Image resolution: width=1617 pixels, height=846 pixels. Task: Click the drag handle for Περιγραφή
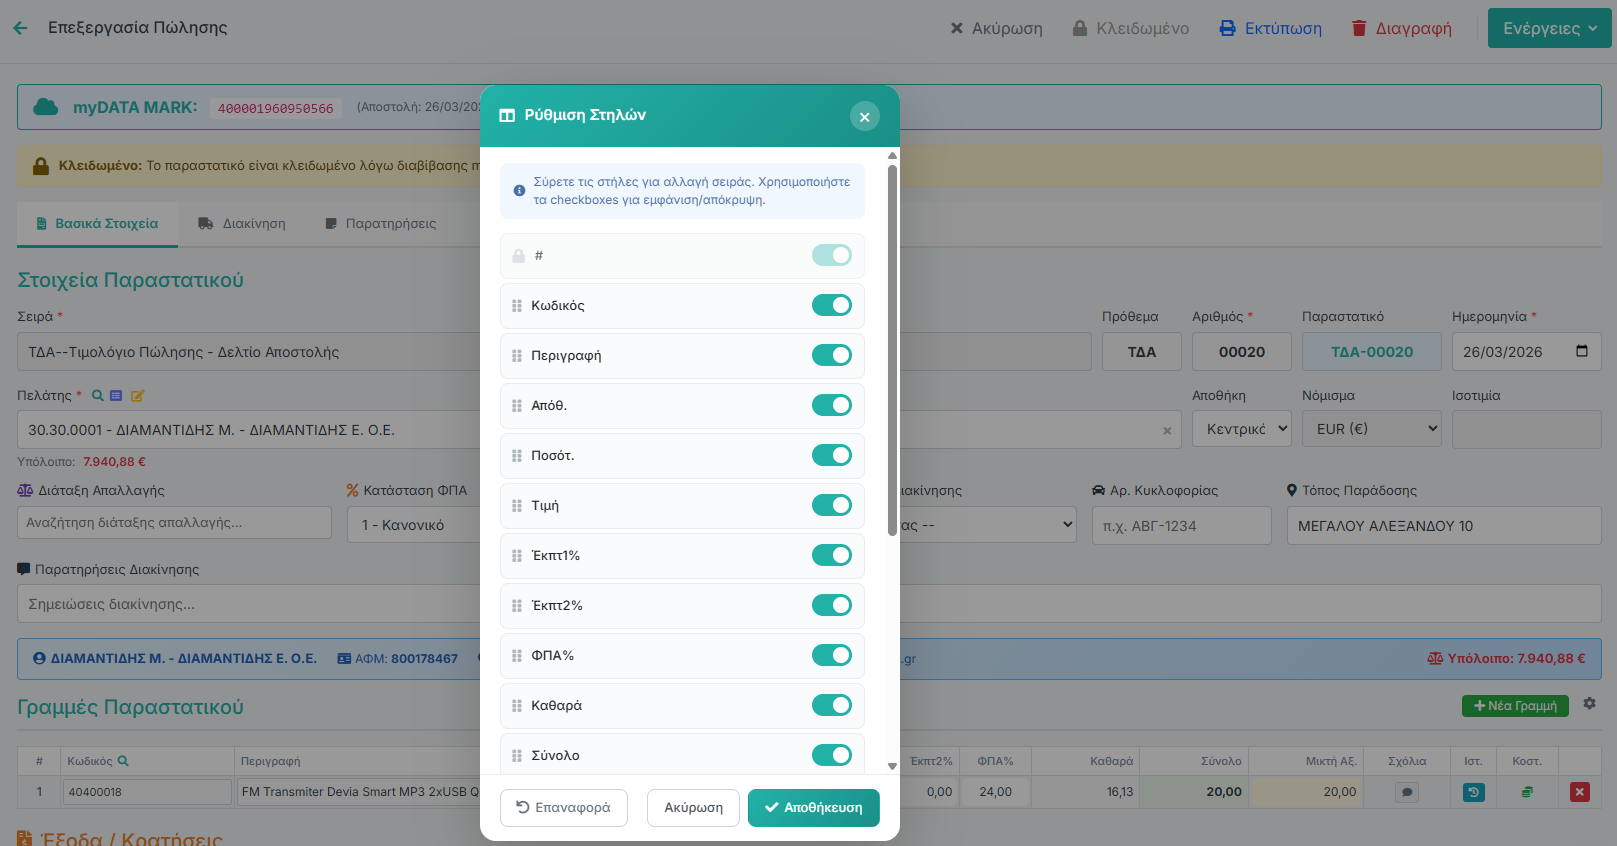517,356
